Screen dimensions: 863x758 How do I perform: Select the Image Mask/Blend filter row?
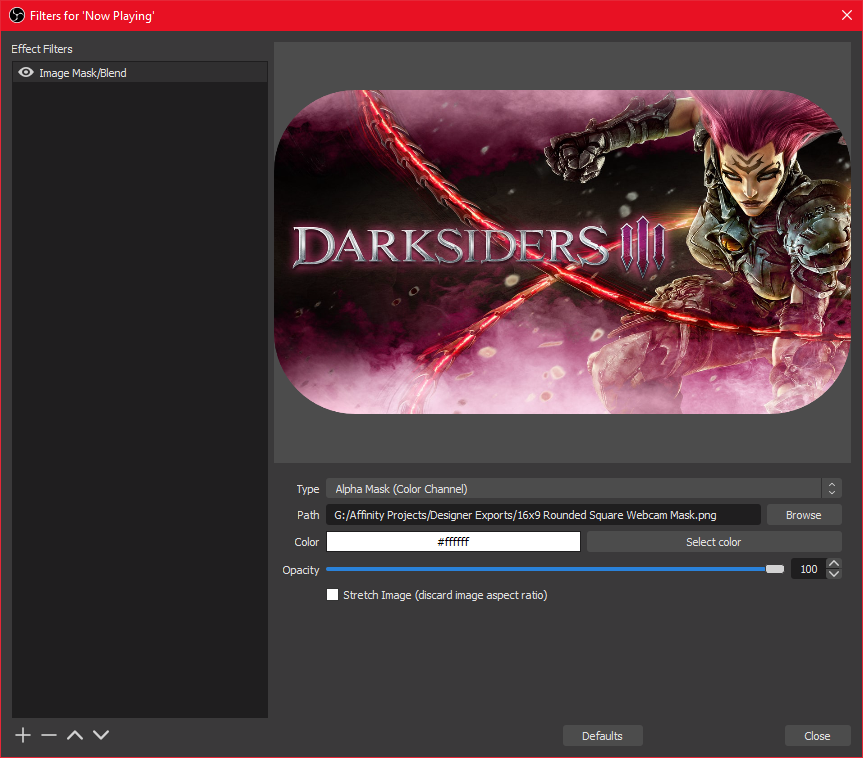[x=140, y=72]
